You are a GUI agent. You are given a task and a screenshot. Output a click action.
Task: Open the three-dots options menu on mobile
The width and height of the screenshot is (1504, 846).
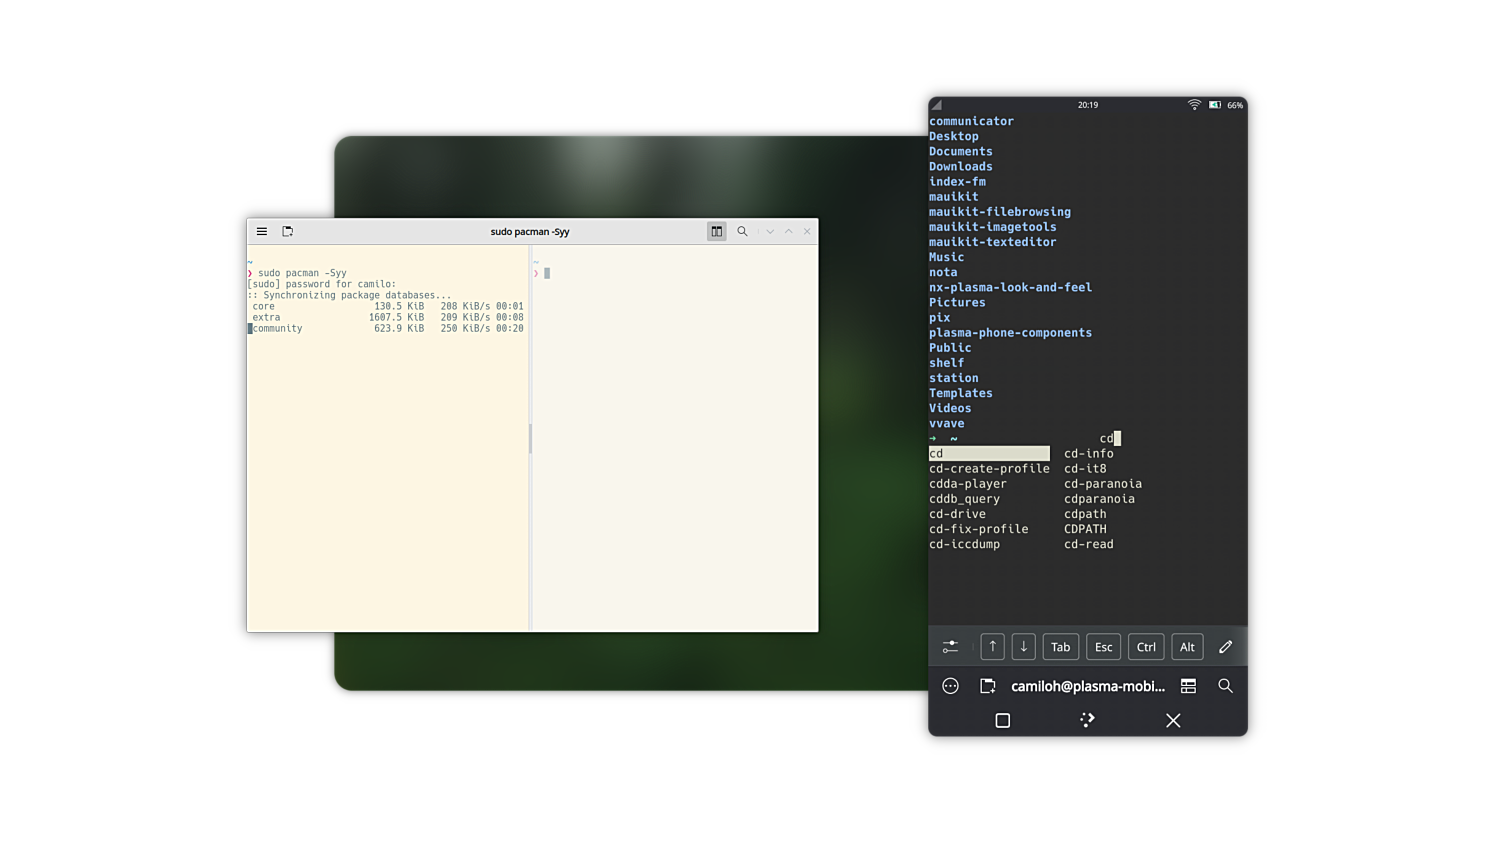[950, 686]
